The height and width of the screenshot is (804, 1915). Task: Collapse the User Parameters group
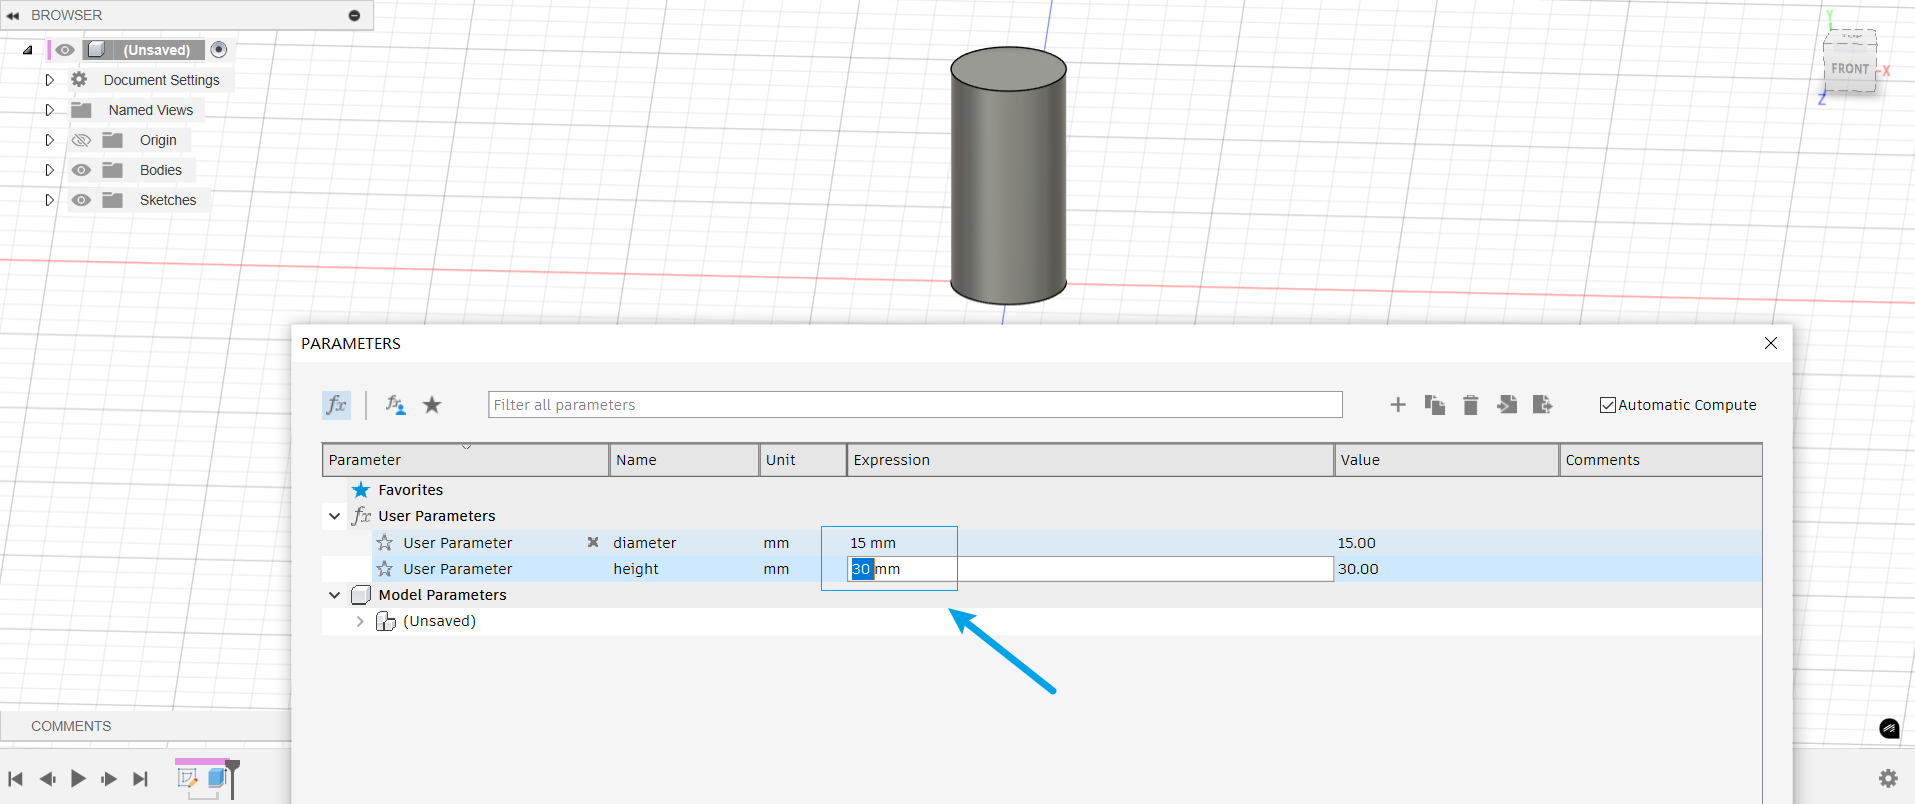[x=335, y=516]
